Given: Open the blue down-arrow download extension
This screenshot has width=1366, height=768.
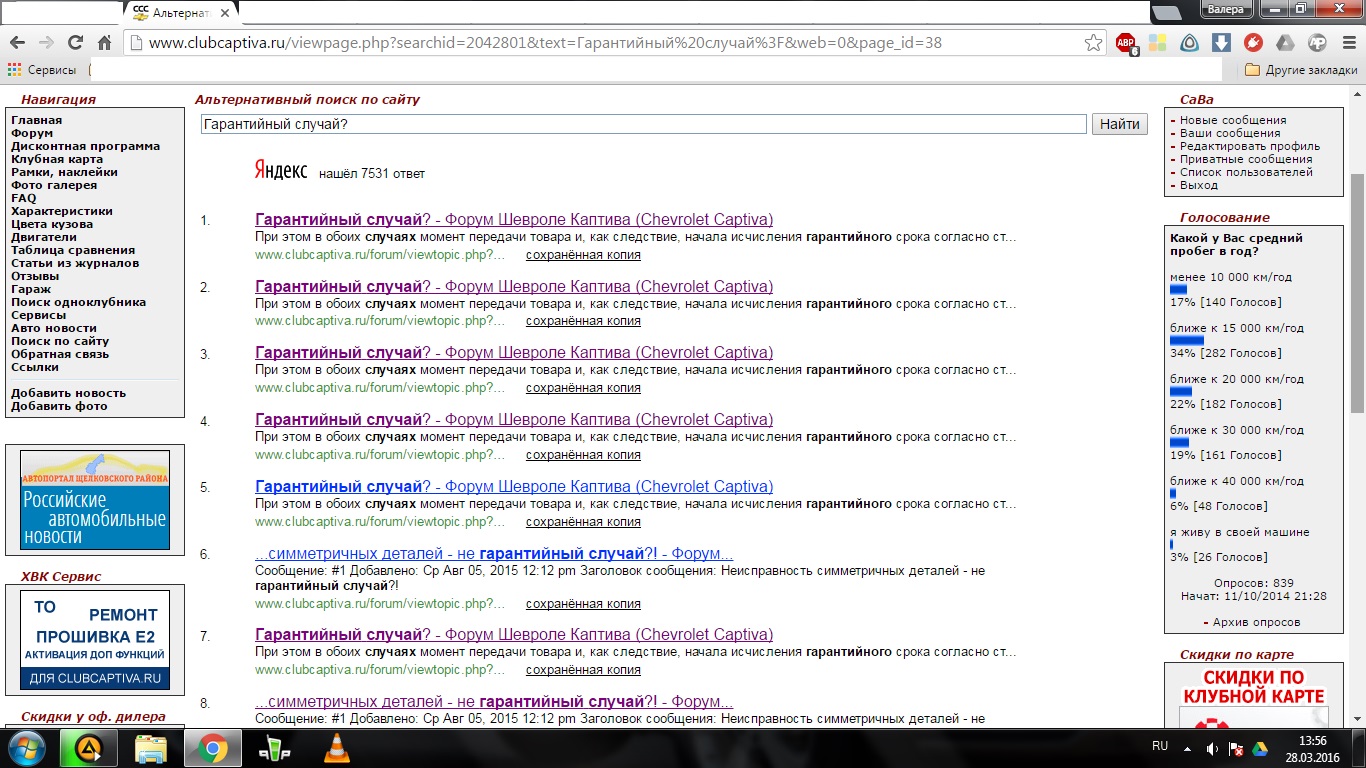Looking at the screenshot, I should 1221,43.
